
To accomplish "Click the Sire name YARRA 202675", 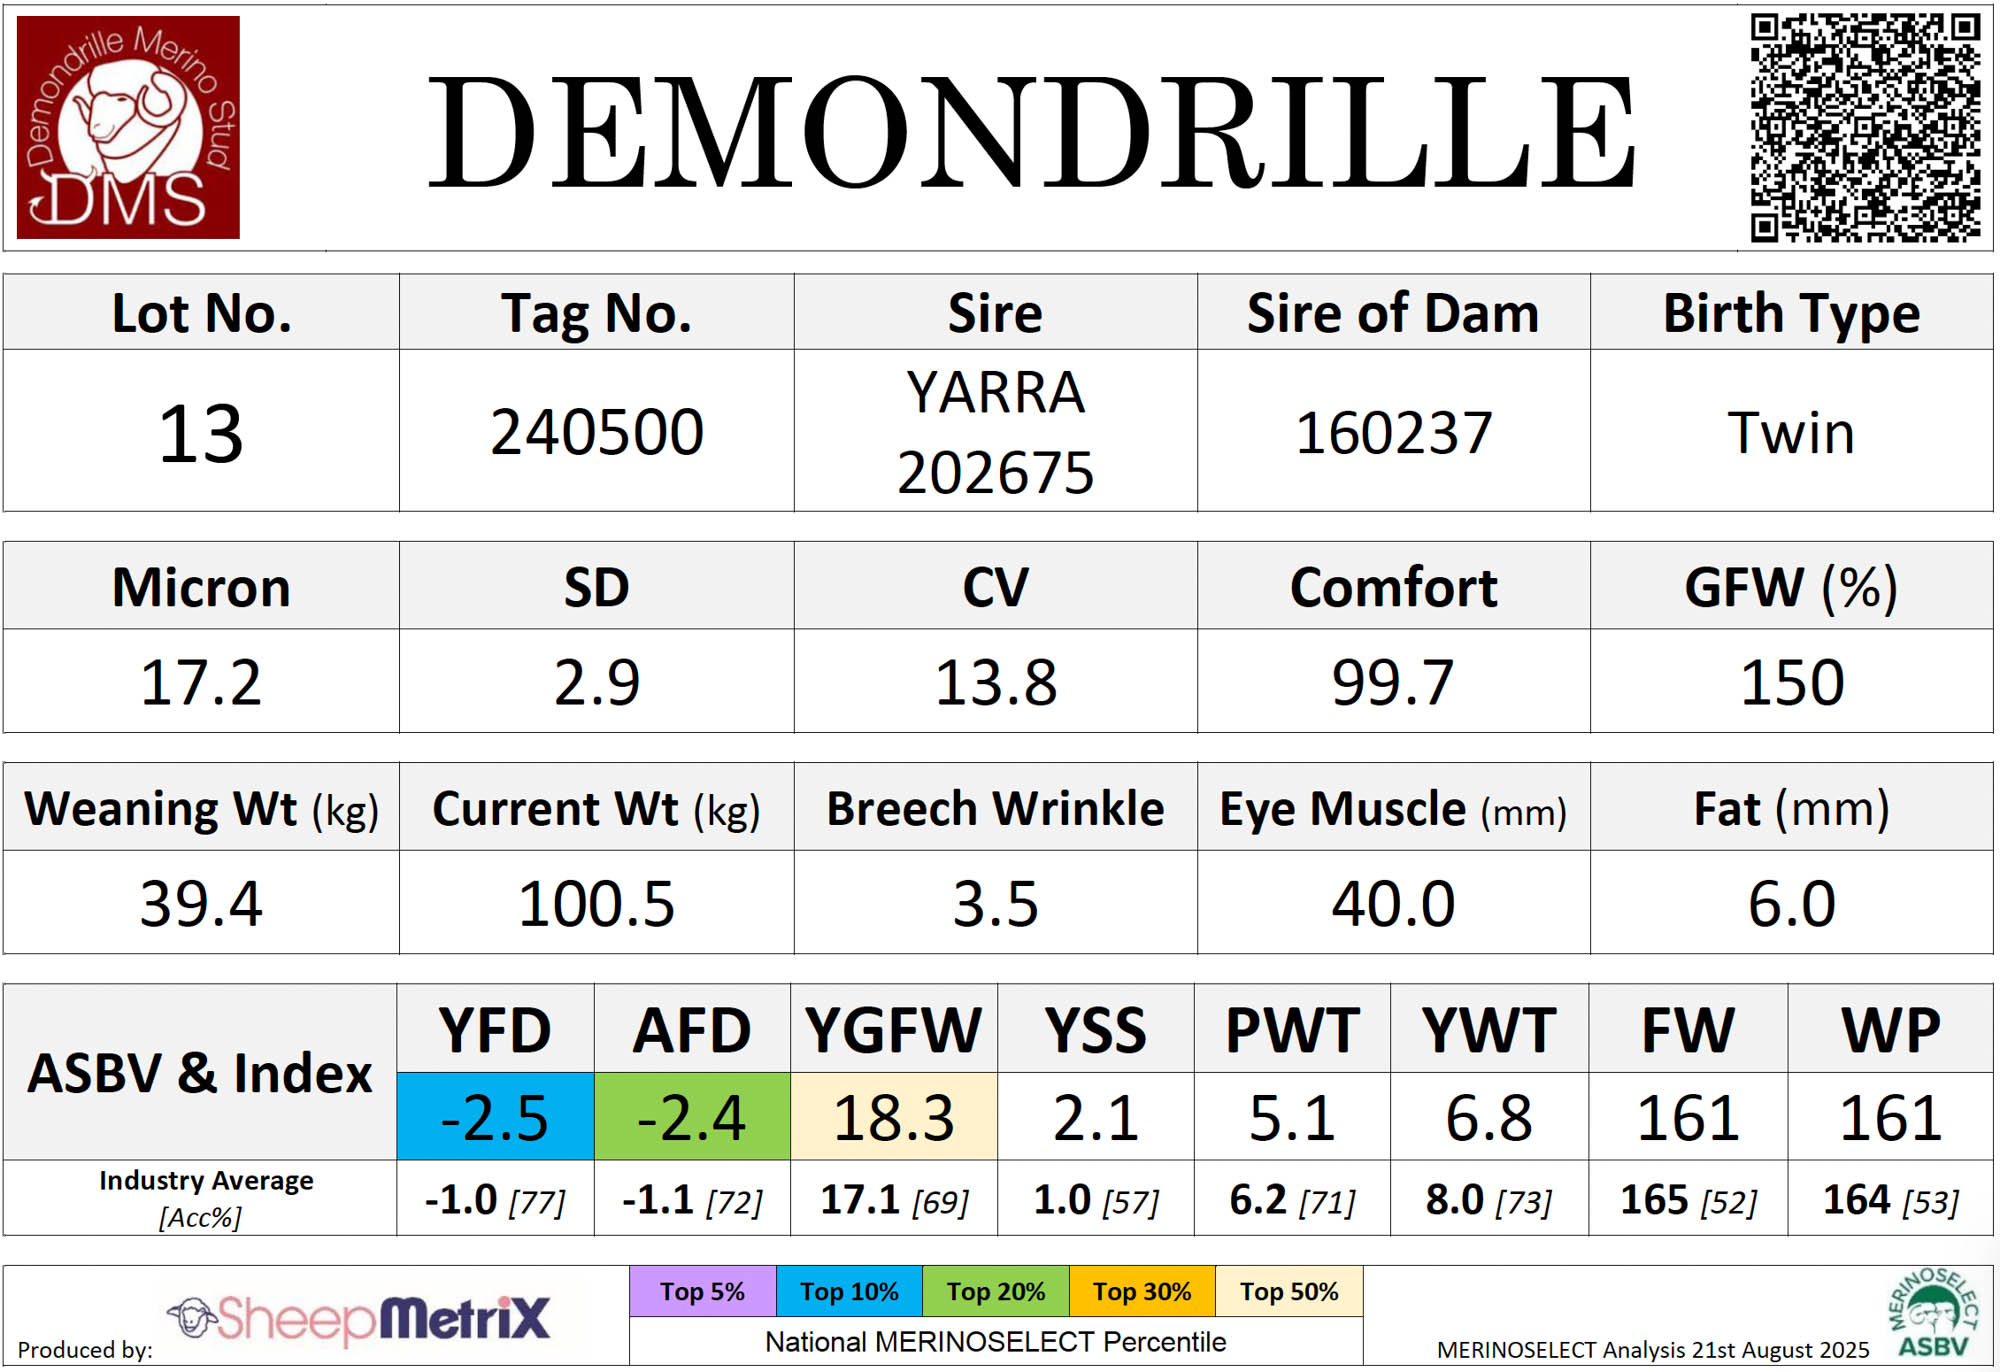I will (995, 432).
